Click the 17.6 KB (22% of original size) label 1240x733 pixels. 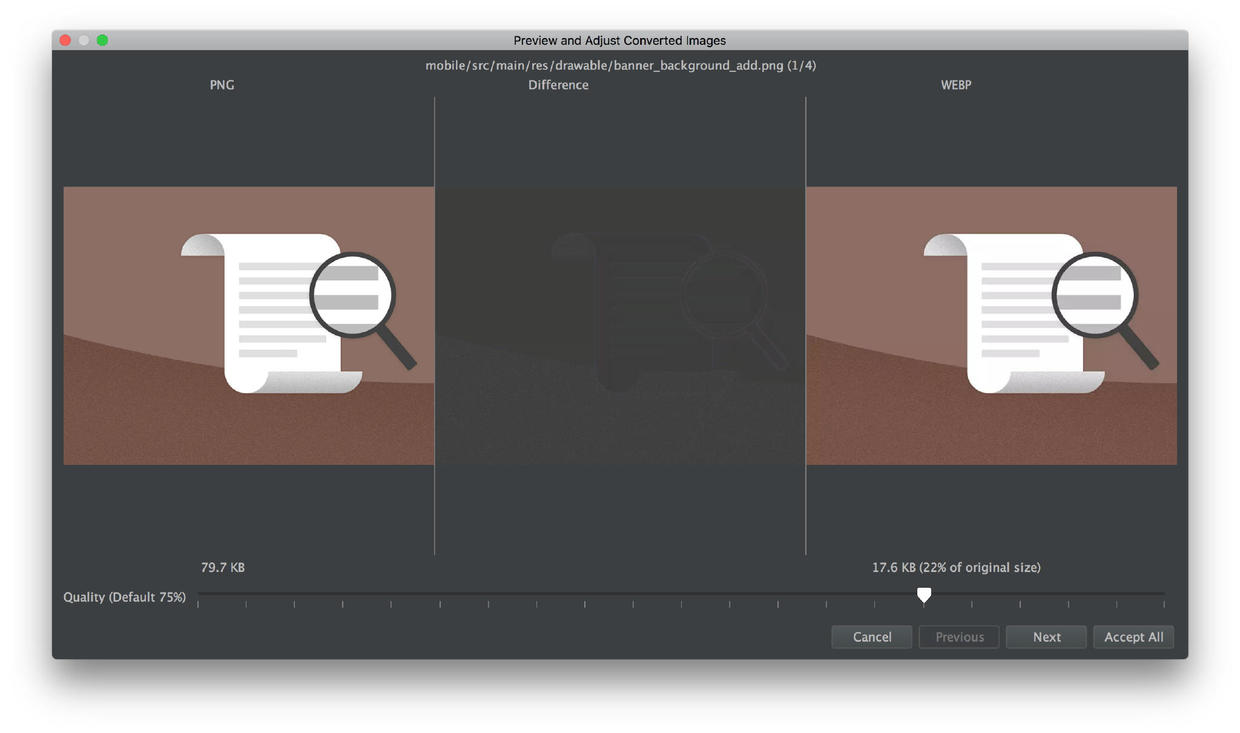tap(956, 567)
